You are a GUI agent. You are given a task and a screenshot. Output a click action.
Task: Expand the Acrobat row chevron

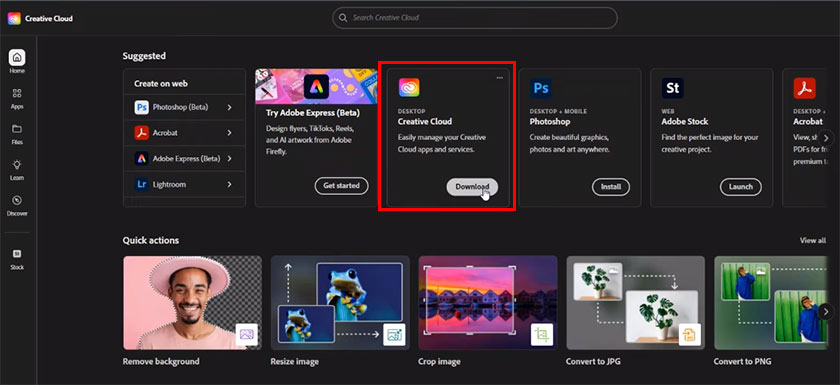229,133
